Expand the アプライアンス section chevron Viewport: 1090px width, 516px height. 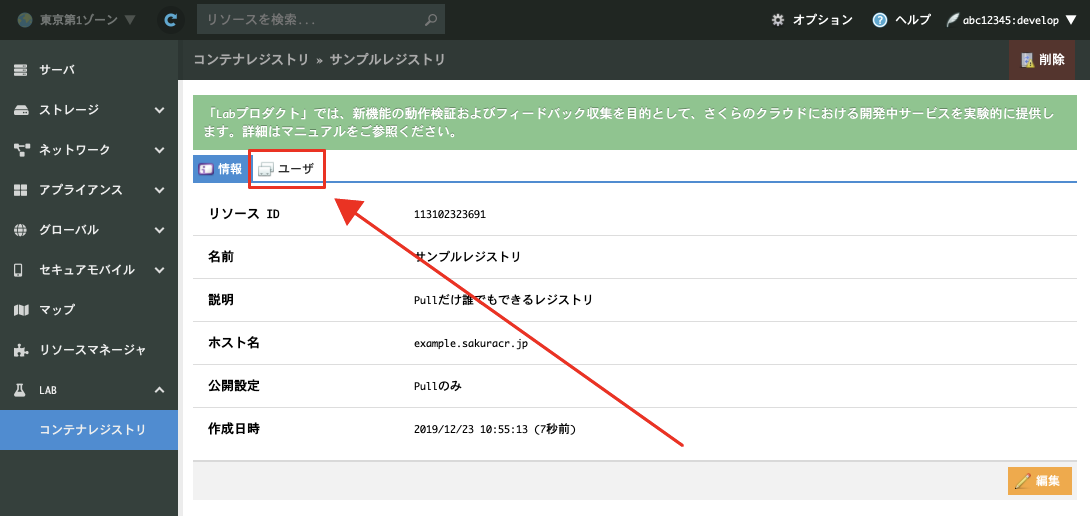[159, 190]
